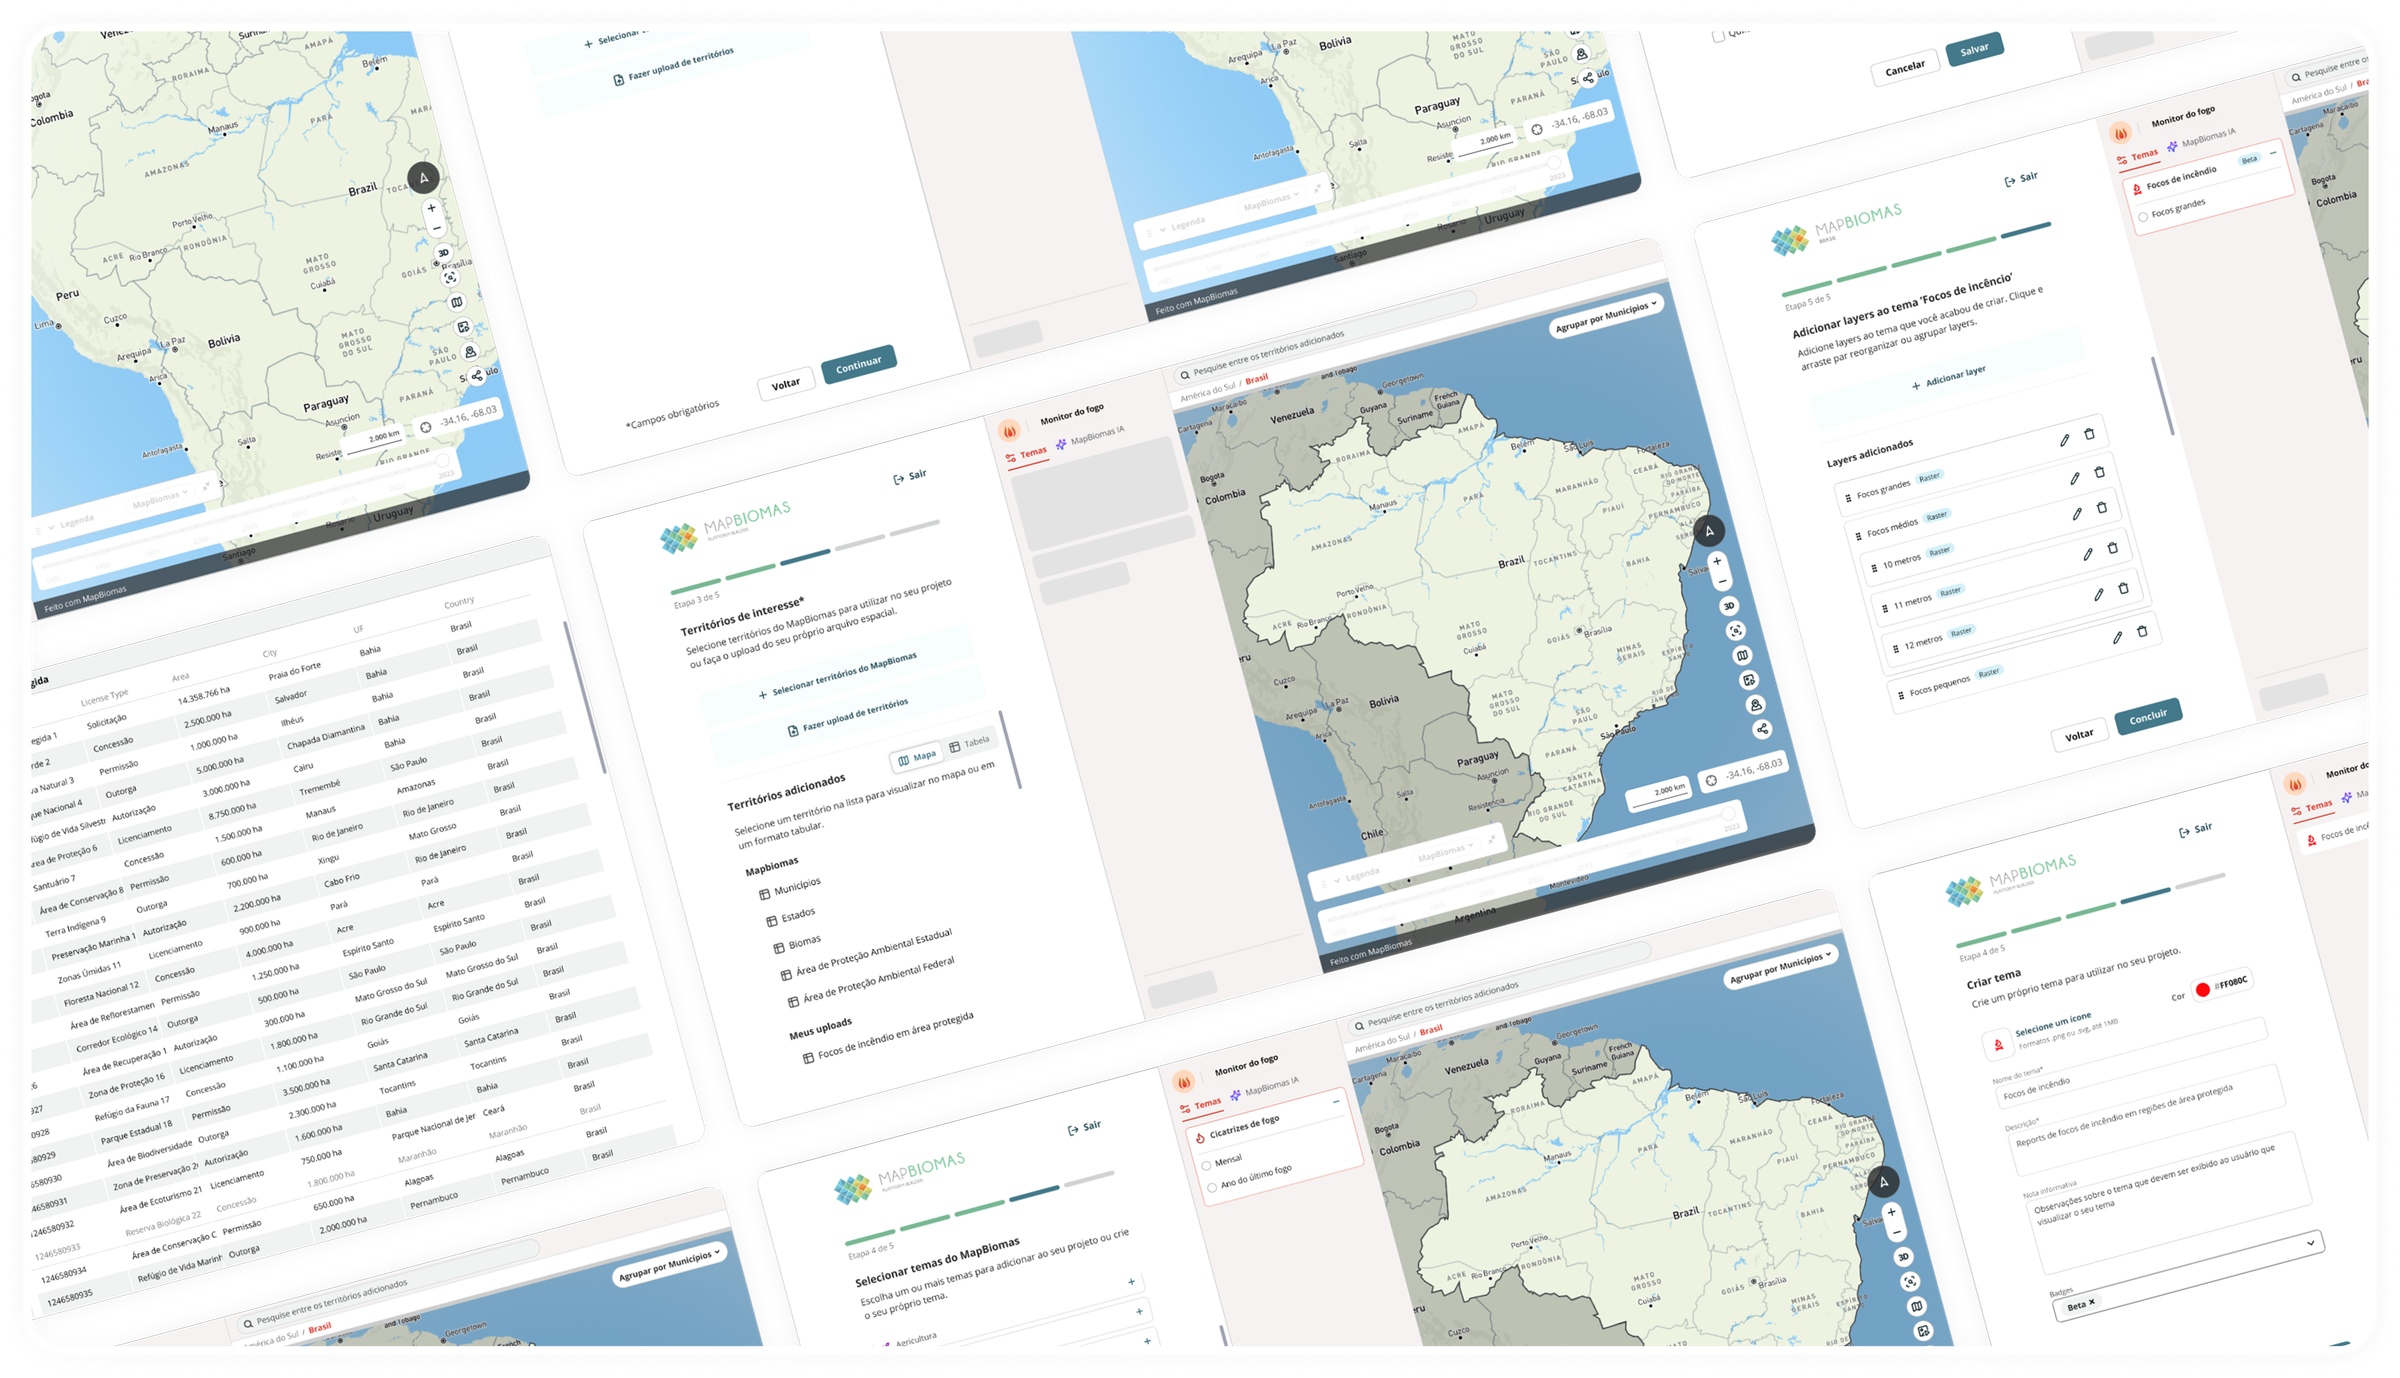Click Continuar next to Voltar
This screenshot has height=1378, width=2400.
pyautogui.click(x=859, y=365)
